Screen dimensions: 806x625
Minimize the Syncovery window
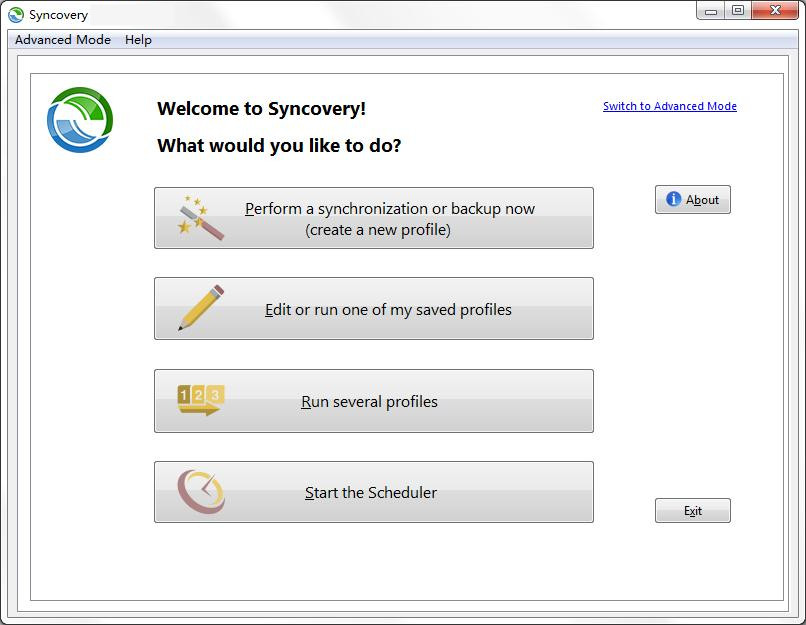tap(712, 10)
